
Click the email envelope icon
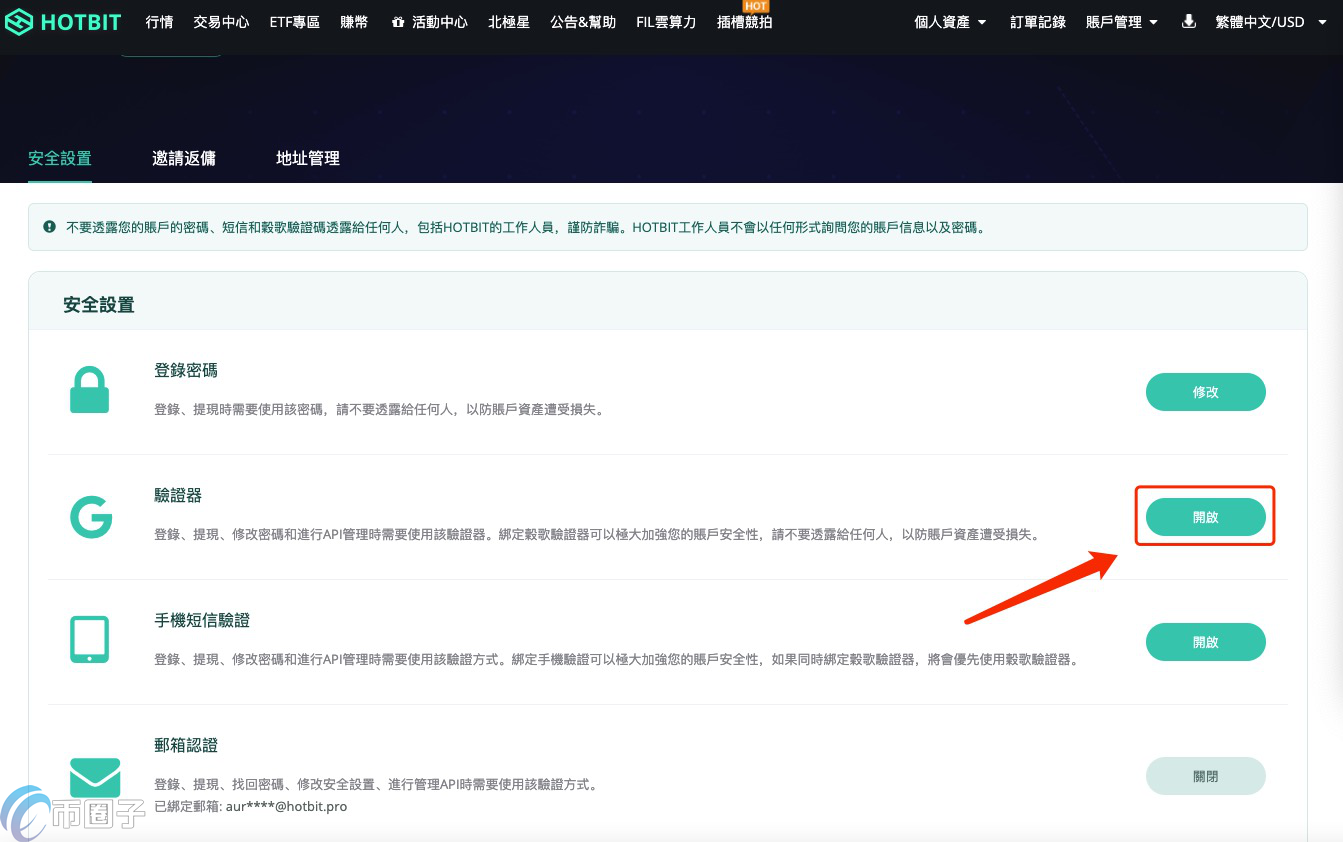pos(94,777)
